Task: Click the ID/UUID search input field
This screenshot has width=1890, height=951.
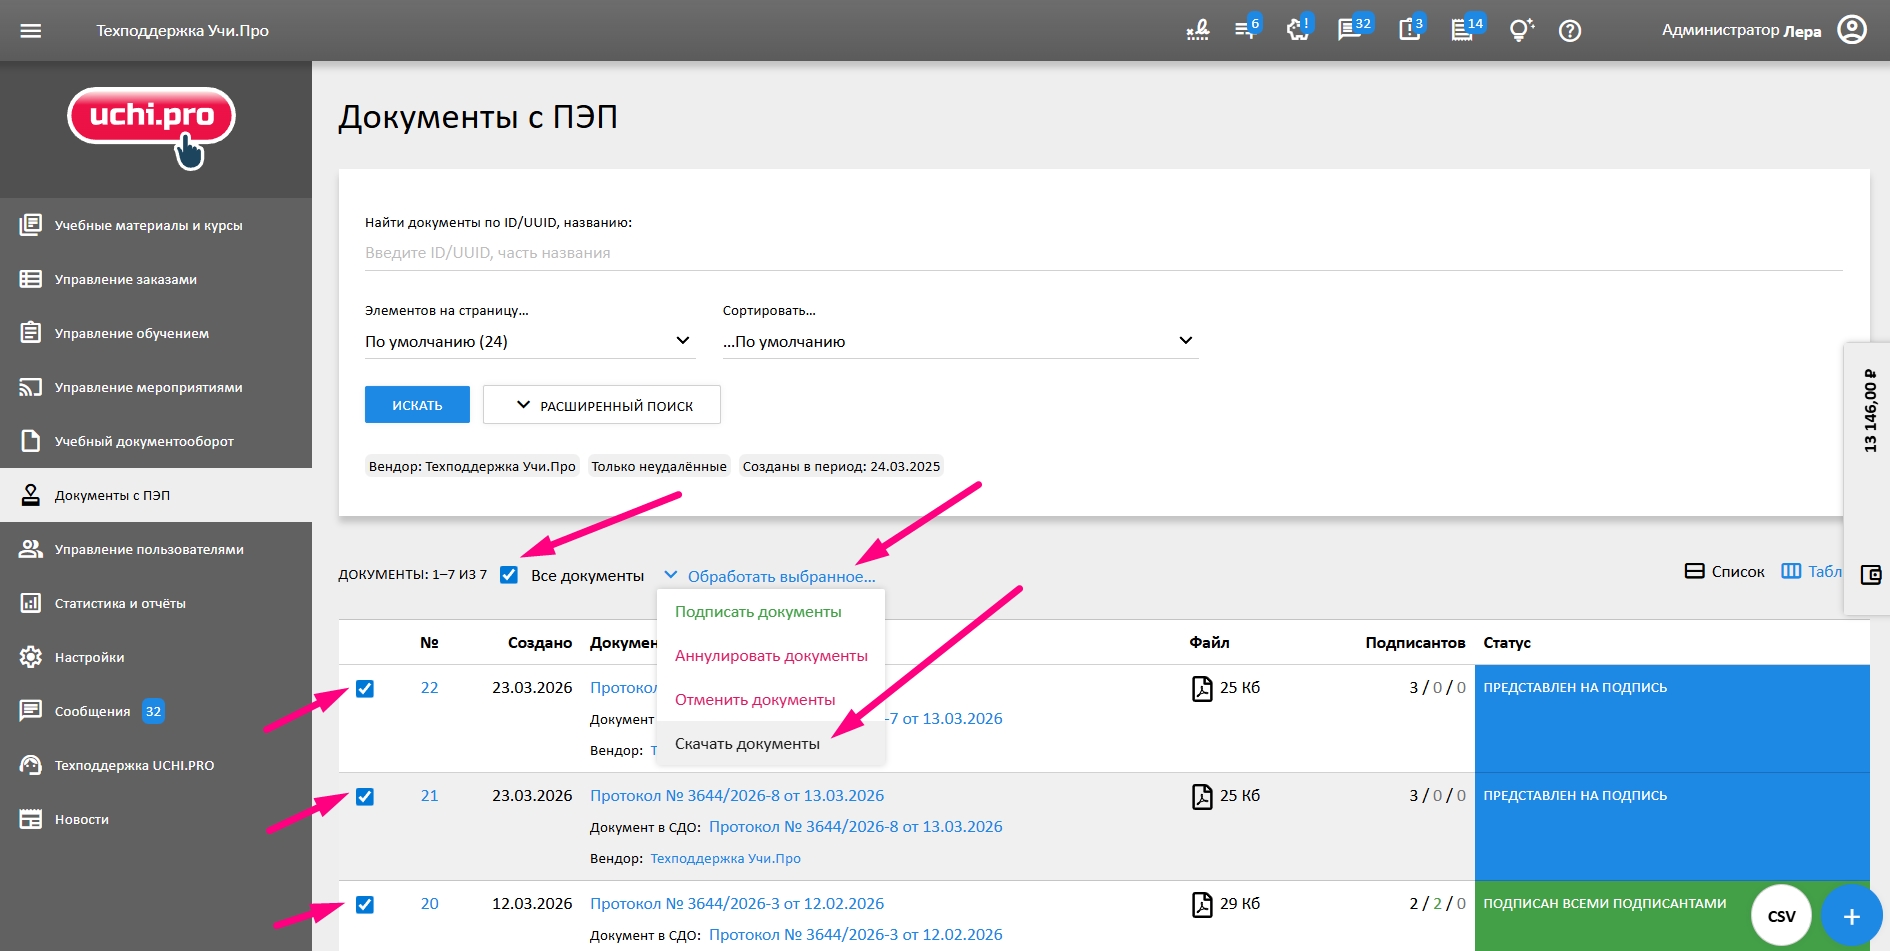Action: [x=1100, y=253]
